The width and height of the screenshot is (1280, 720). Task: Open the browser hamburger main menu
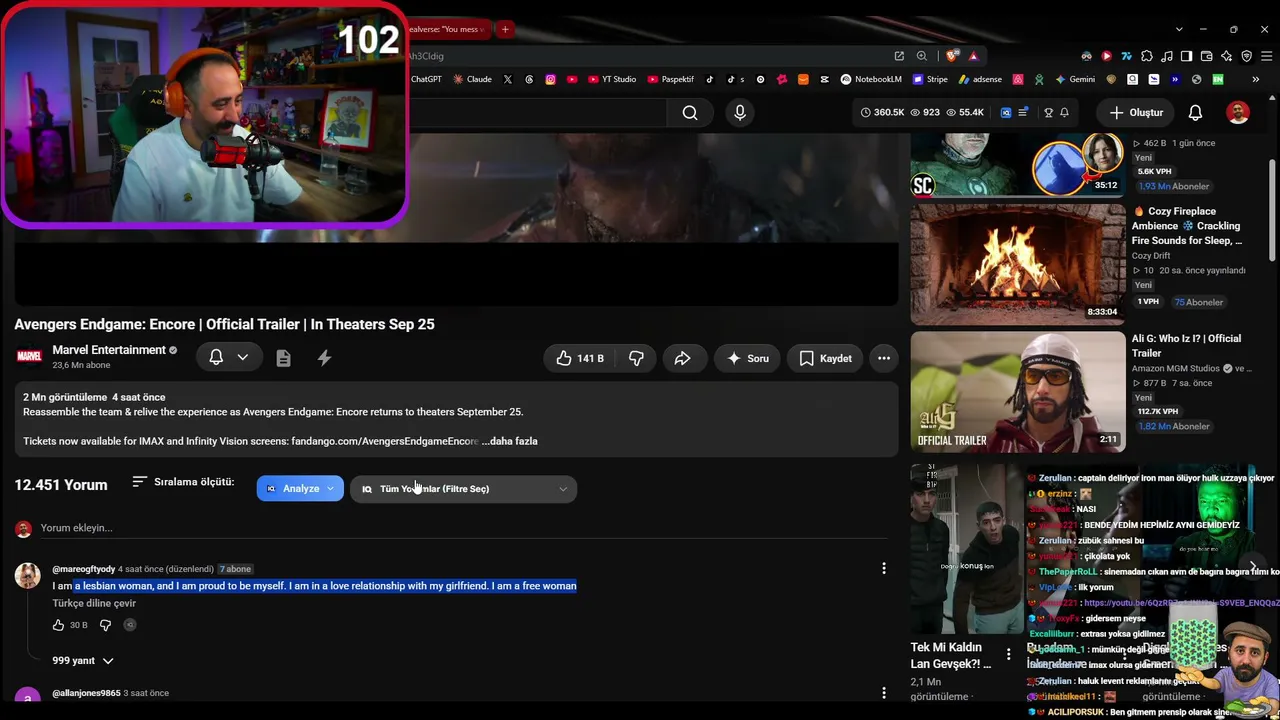[1269, 56]
